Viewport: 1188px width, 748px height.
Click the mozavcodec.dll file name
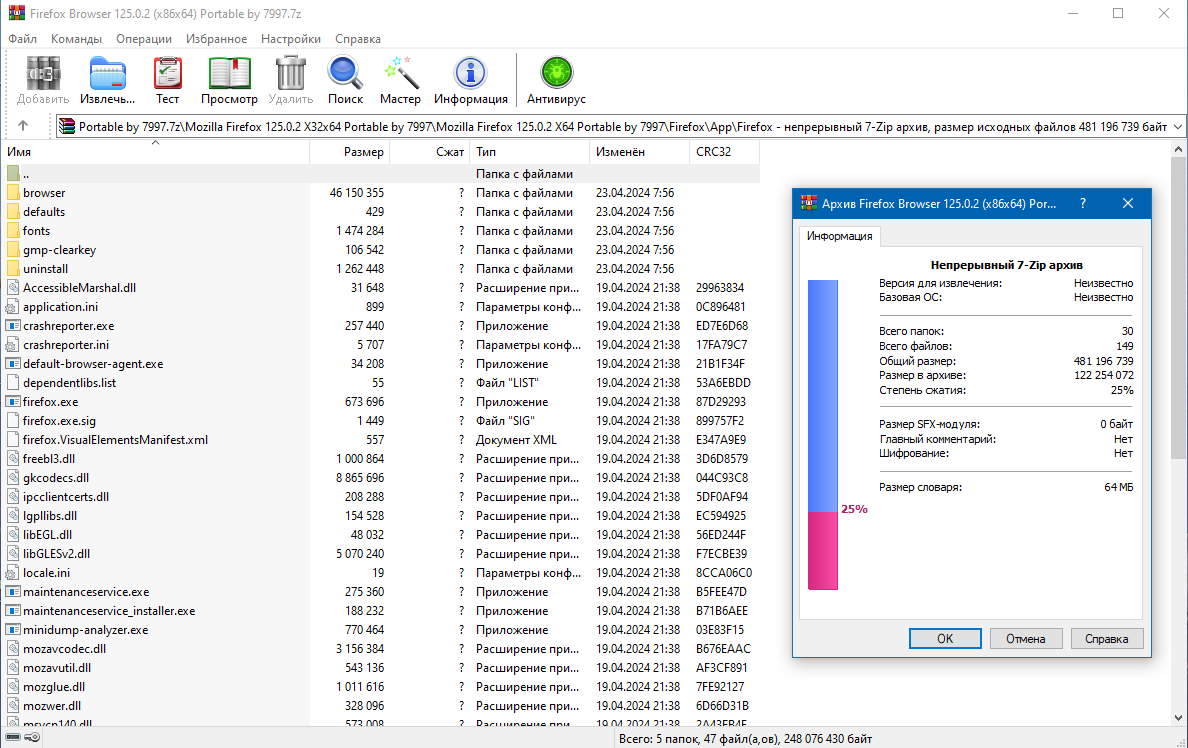pos(64,649)
